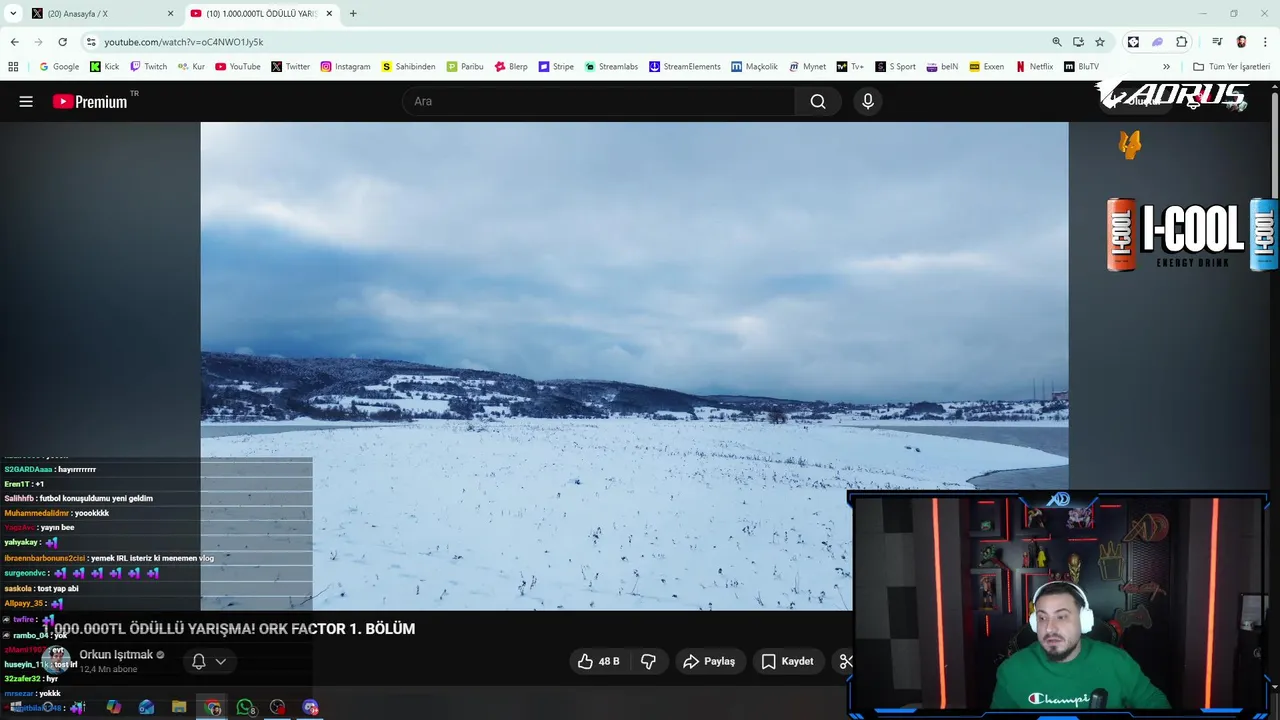Viewport: 1280px width, 720px height.
Task: Open Outlook from the taskbar
Action: (x=146, y=707)
